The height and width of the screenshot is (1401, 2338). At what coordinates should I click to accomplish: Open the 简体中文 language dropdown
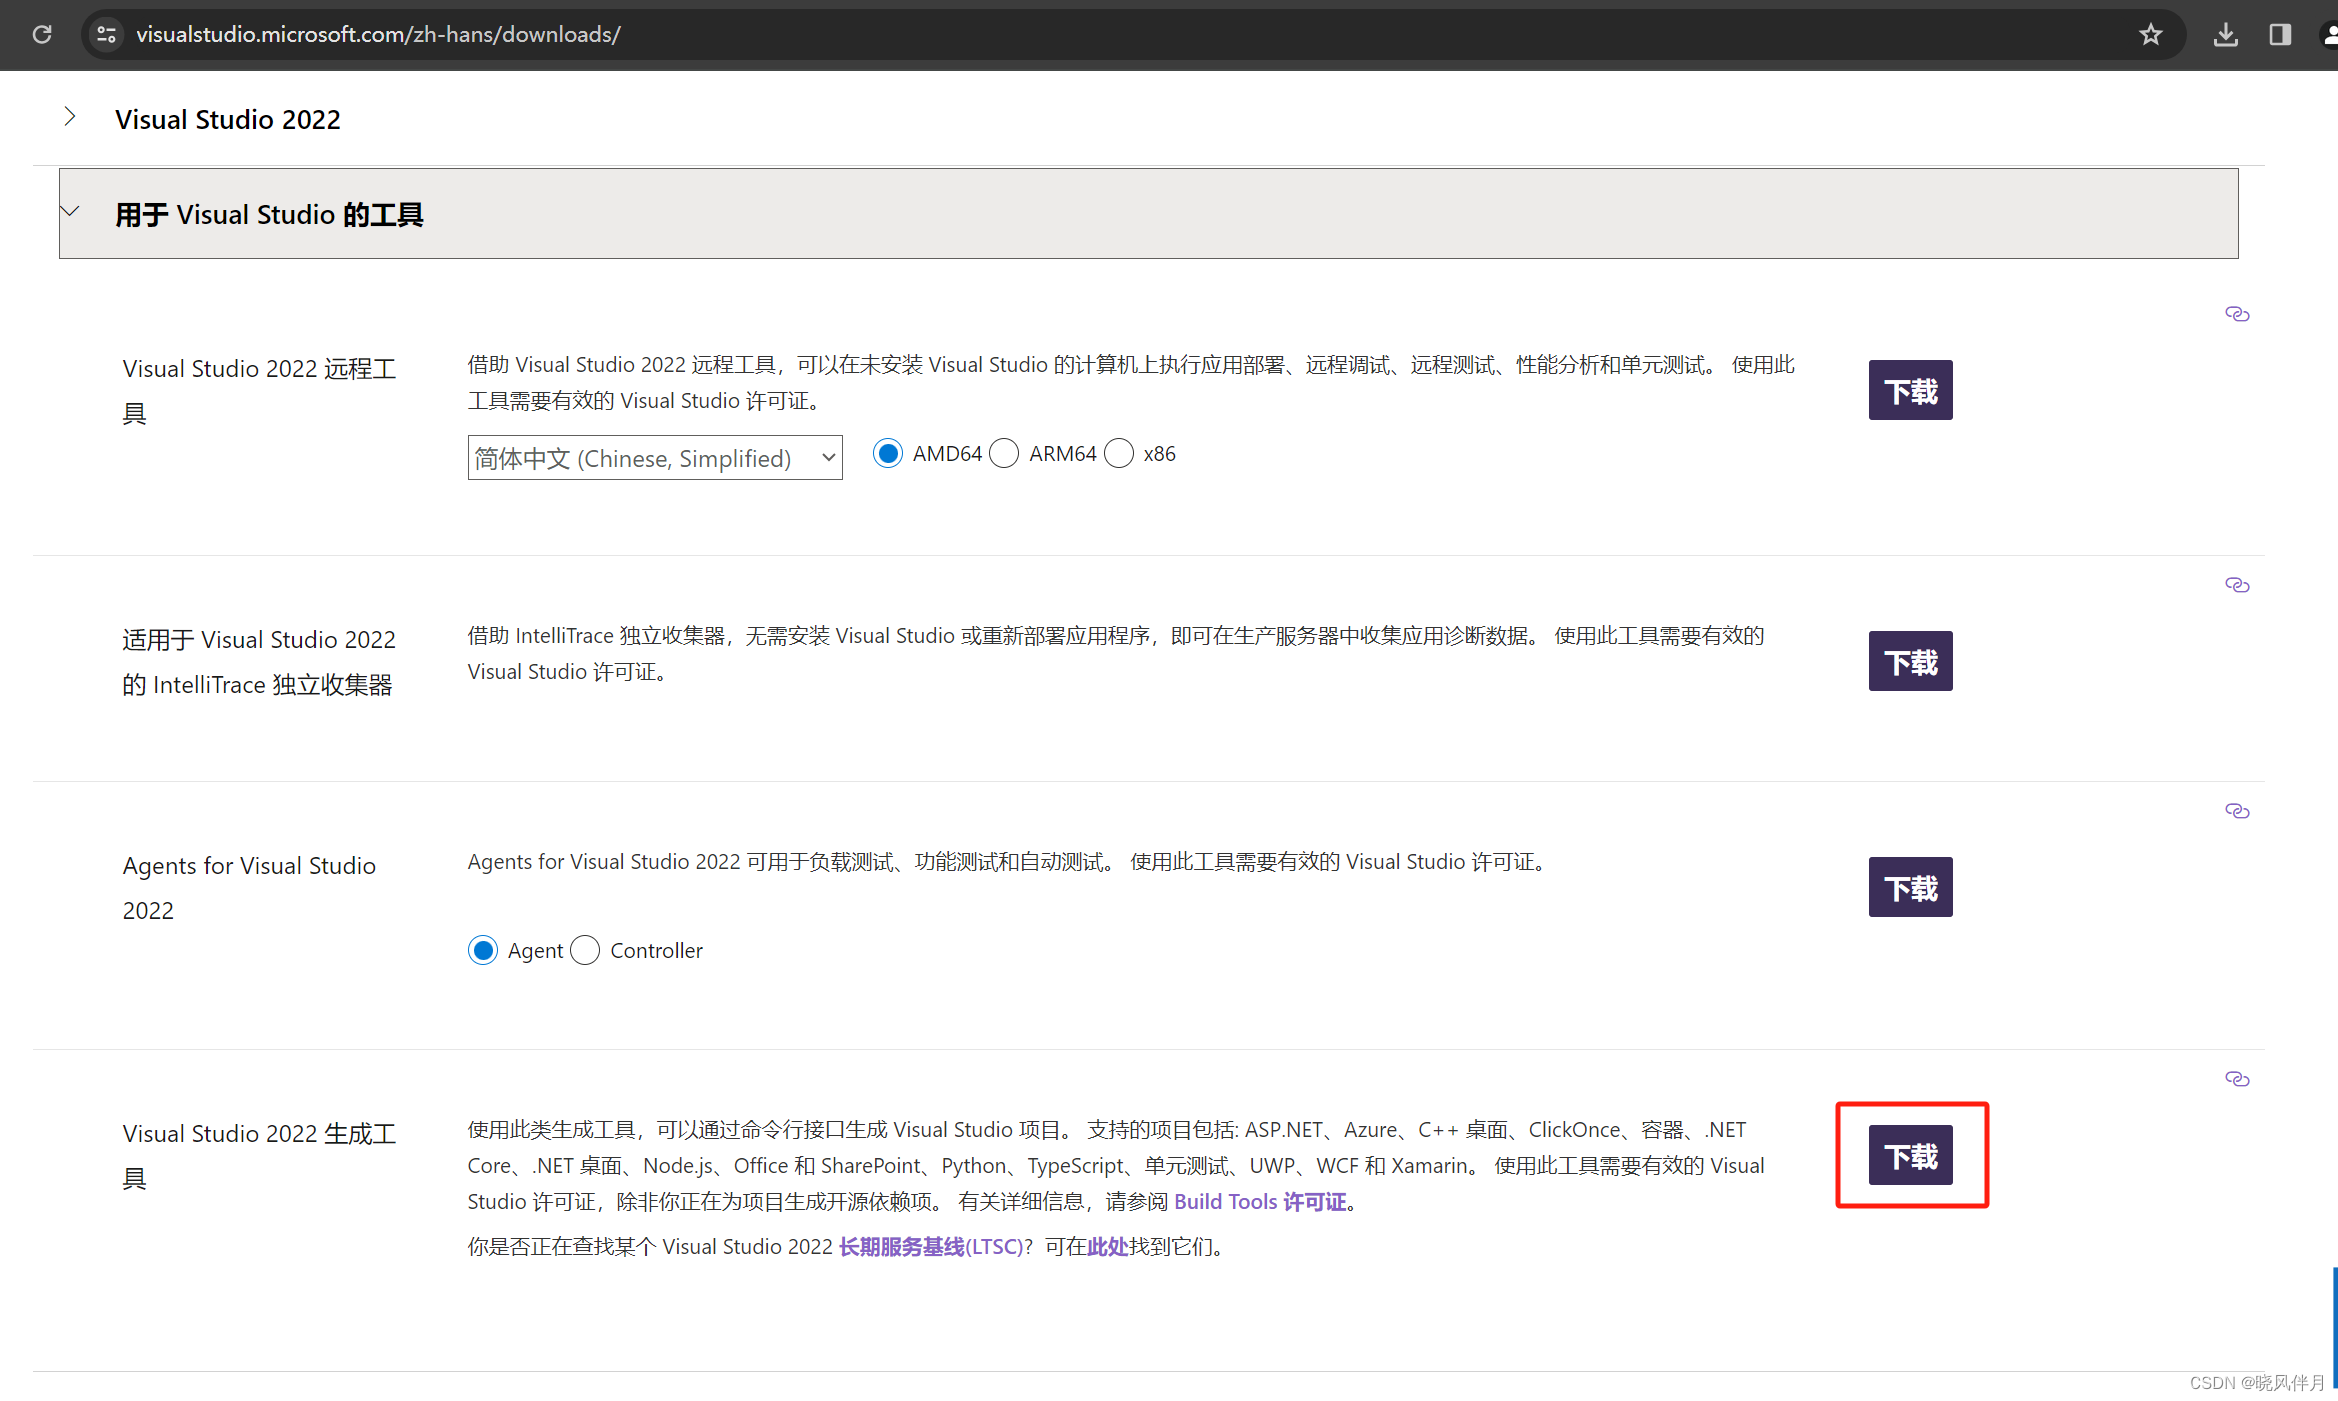(655, 457)
